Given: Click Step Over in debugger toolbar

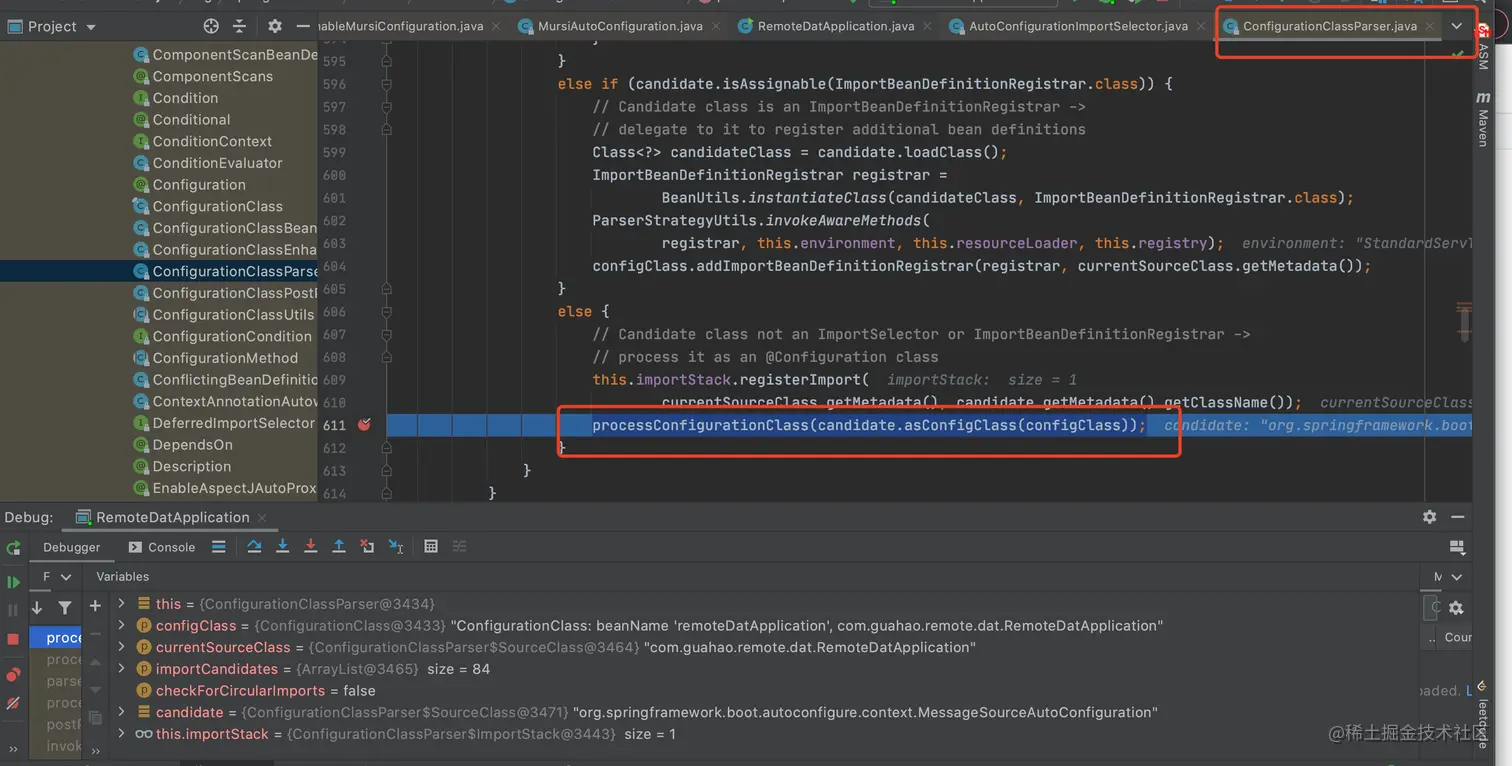Looking at the screenshot, I should [254, 546].
